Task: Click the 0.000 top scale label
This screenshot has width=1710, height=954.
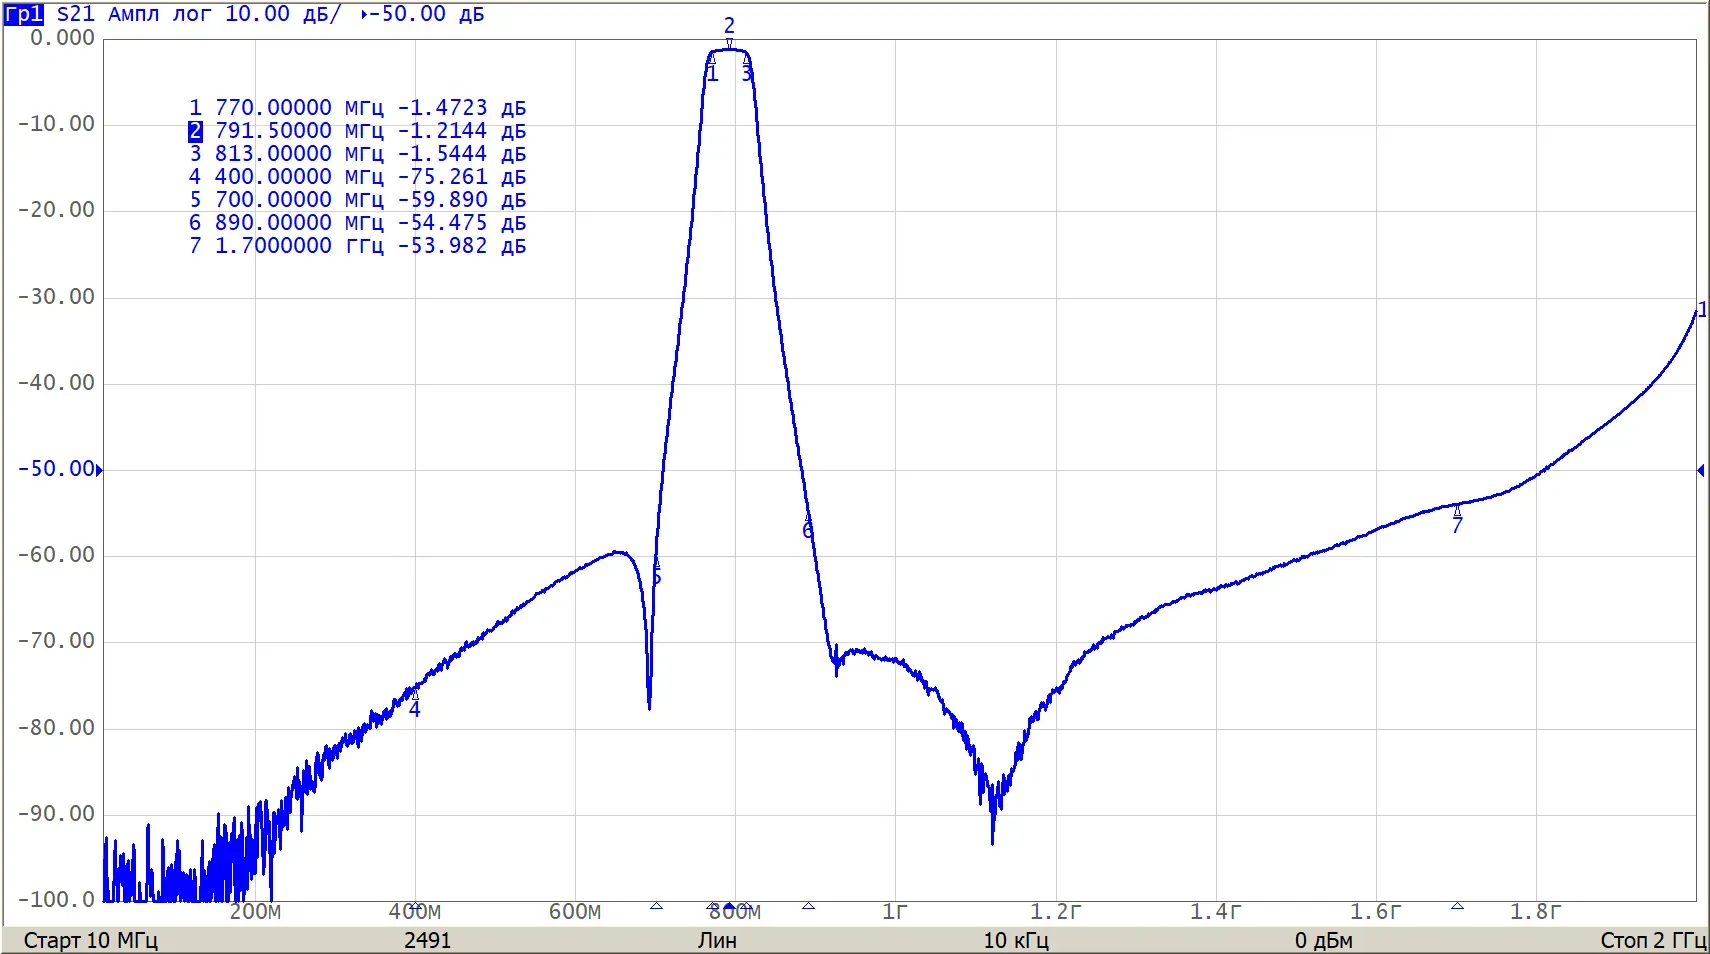Action: tap(62, 38)
